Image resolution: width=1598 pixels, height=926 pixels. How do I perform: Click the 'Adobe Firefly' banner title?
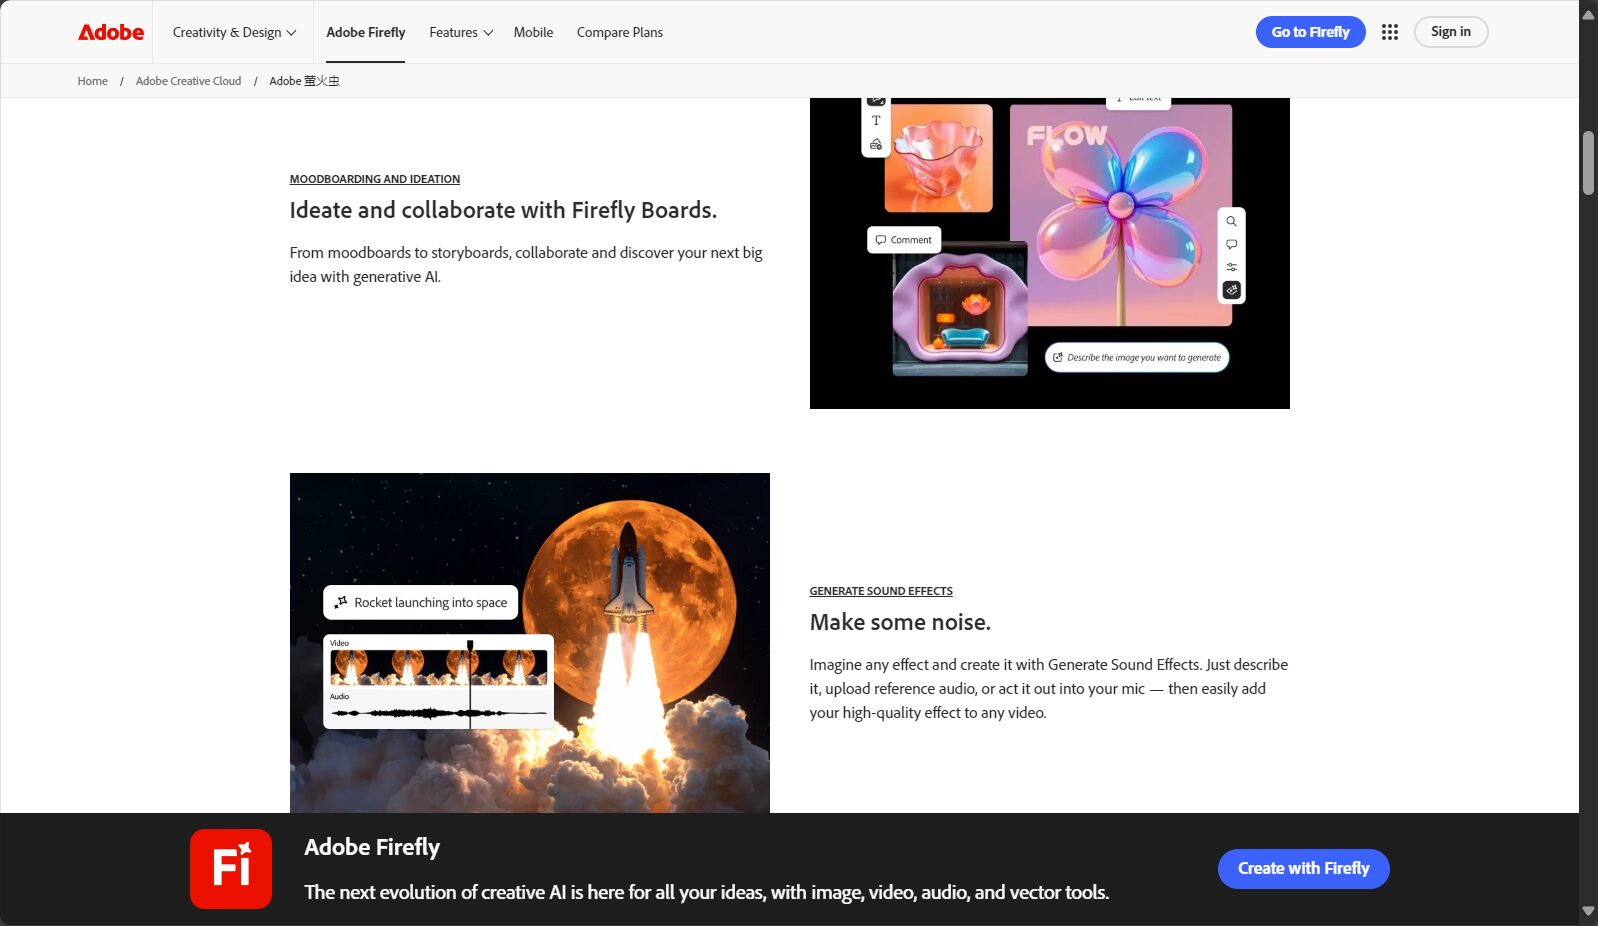[x=372, y=847]
